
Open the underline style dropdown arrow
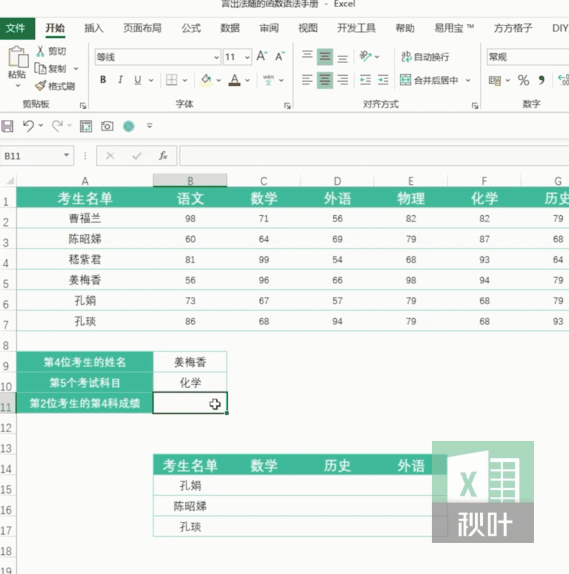151,80
